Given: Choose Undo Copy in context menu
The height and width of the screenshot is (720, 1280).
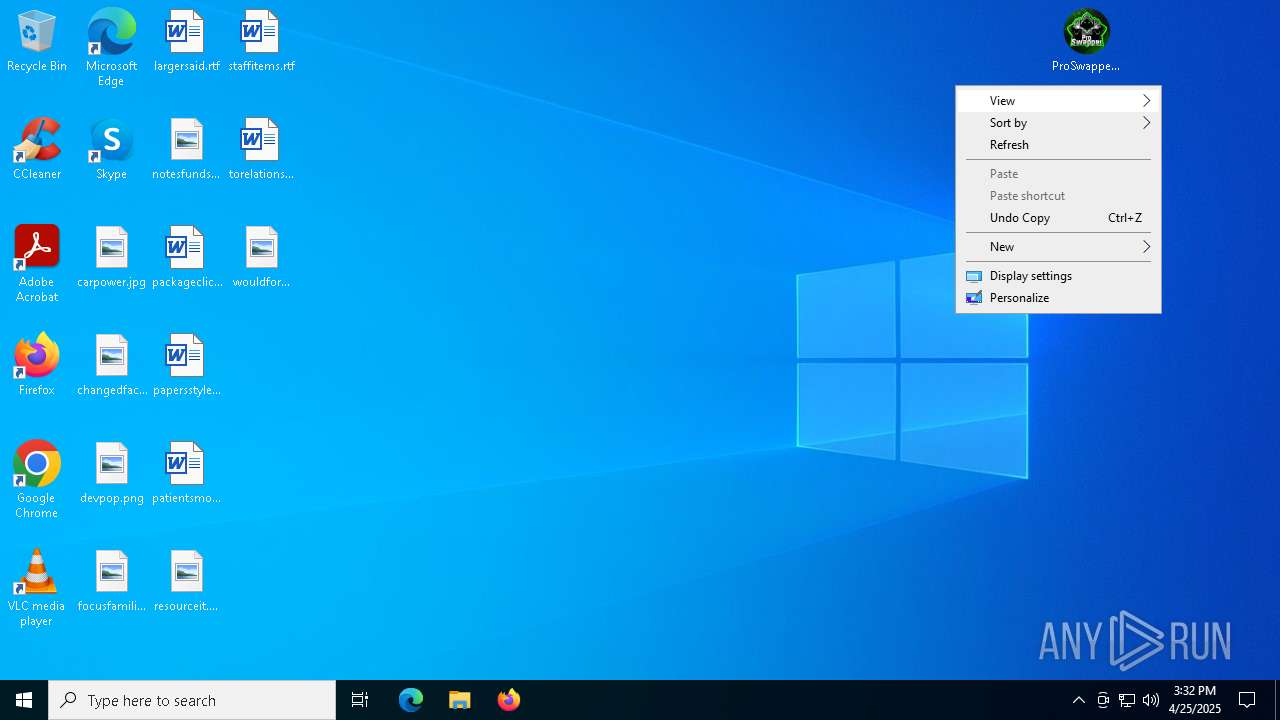Looking at the screenshot, I should click(x=1058, y=218).
